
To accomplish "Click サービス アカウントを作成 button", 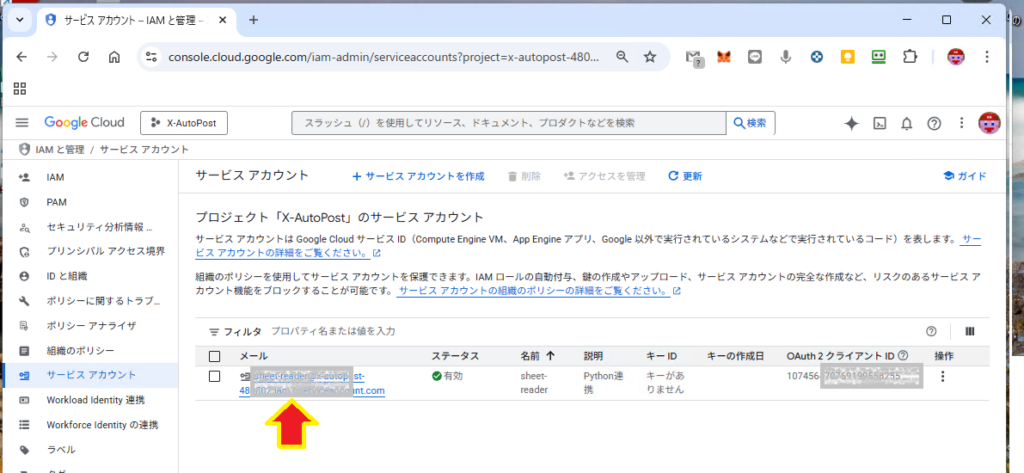I will click(x=418, y=176).
